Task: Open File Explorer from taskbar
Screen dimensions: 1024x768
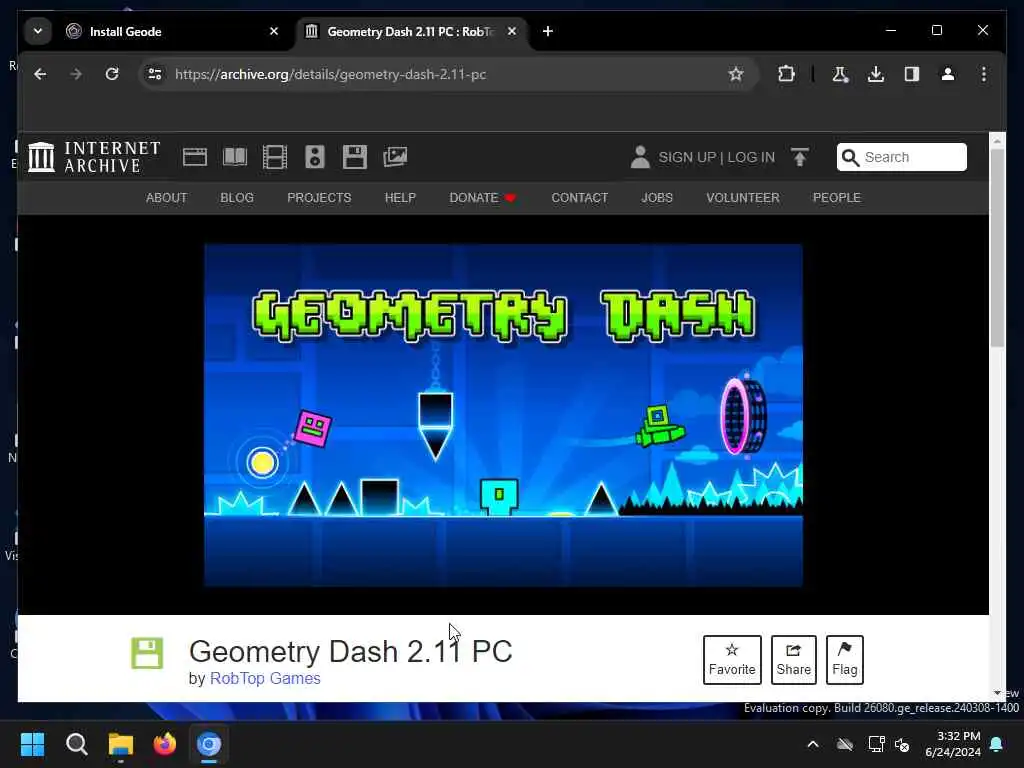Action: pos(121,744)
